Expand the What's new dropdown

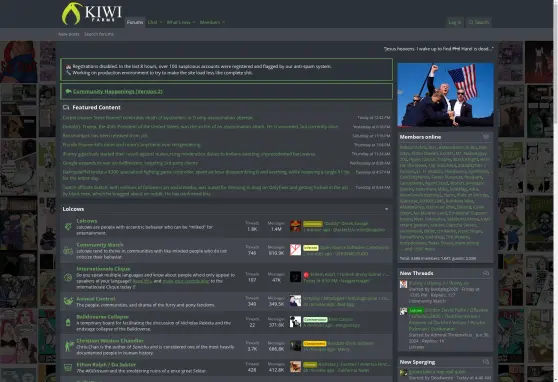click(181, 22)
